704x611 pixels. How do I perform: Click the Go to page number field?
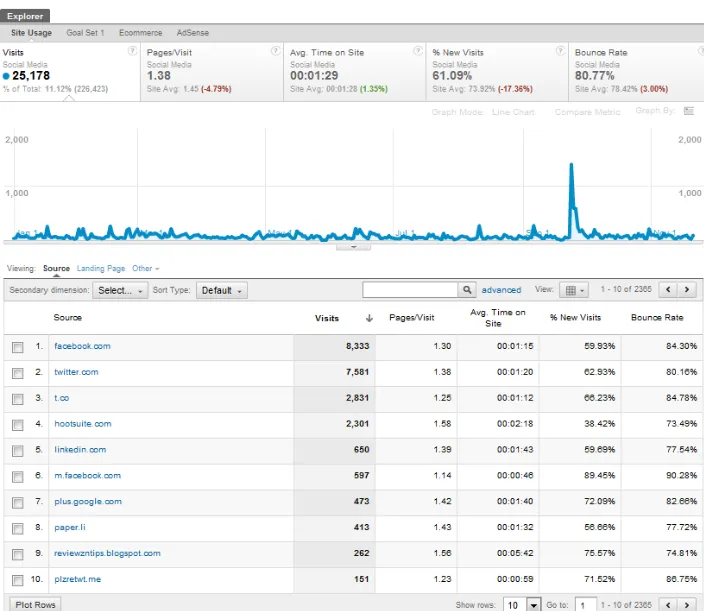[x=586, y=605]
